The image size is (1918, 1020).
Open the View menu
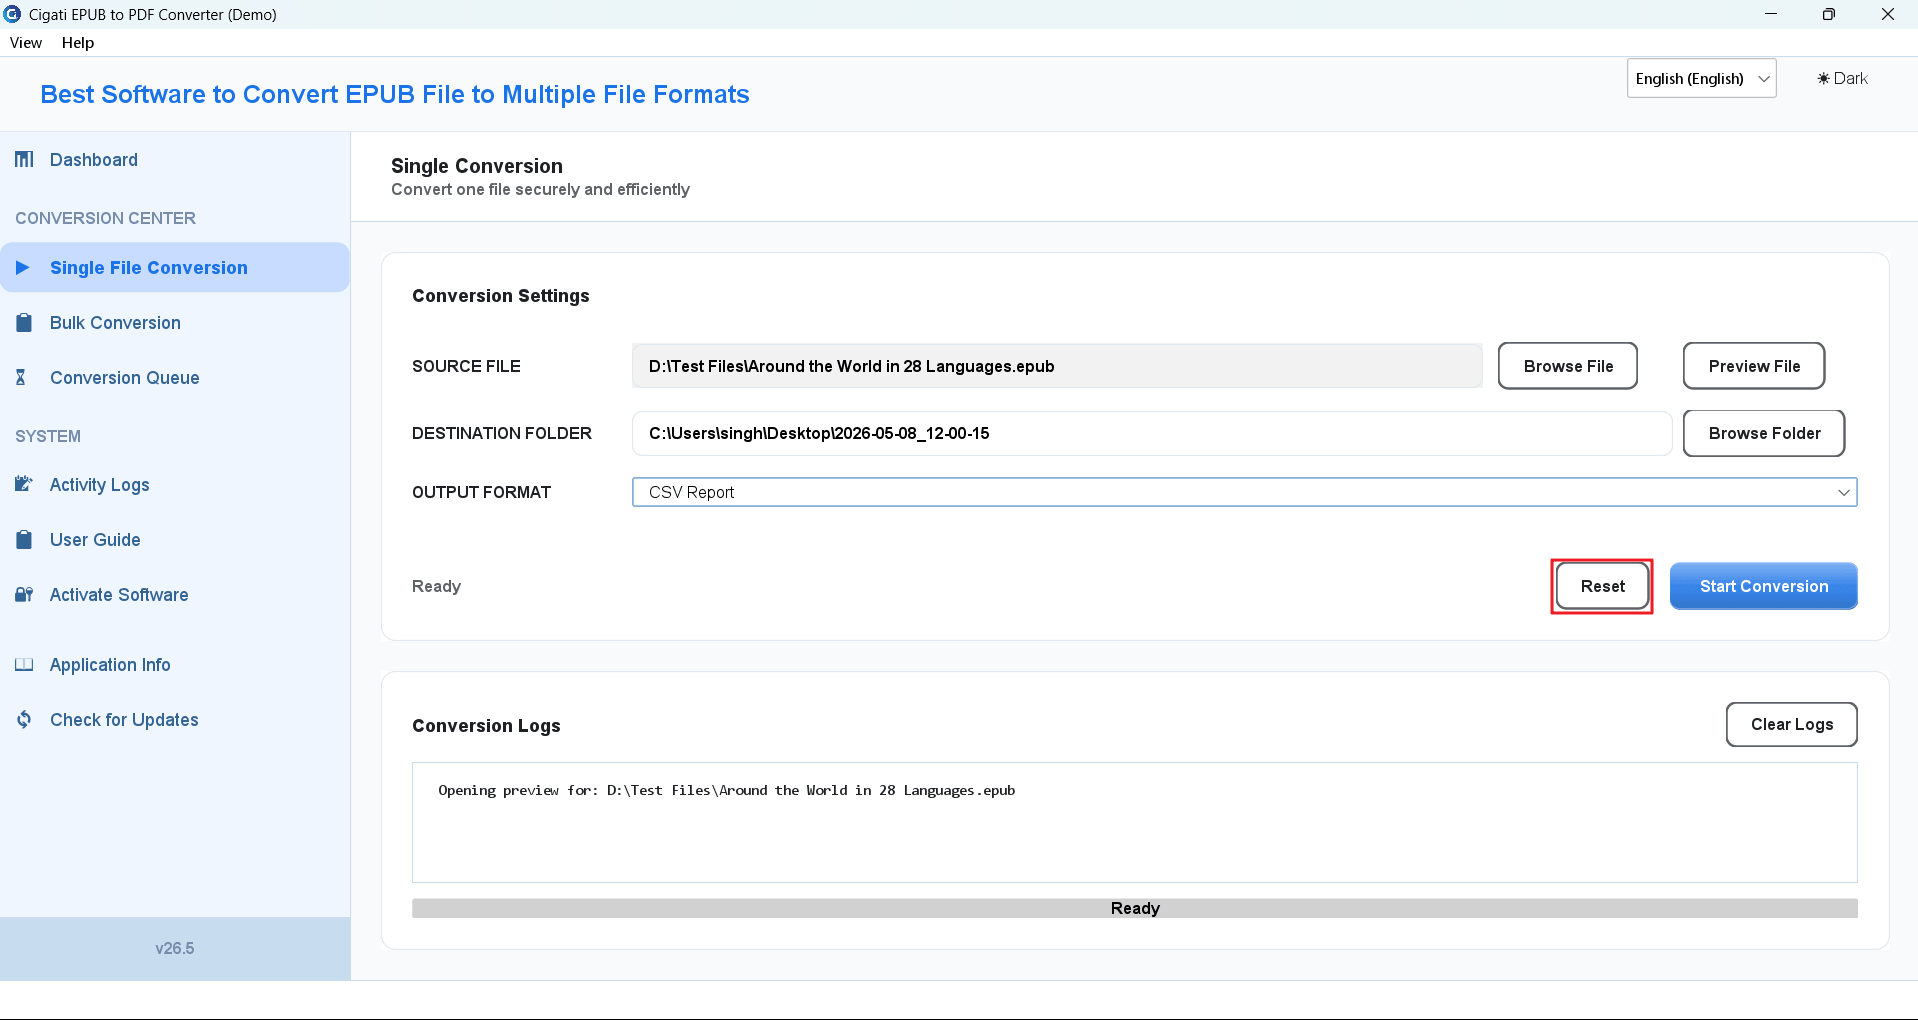click(x=26, y=43)
